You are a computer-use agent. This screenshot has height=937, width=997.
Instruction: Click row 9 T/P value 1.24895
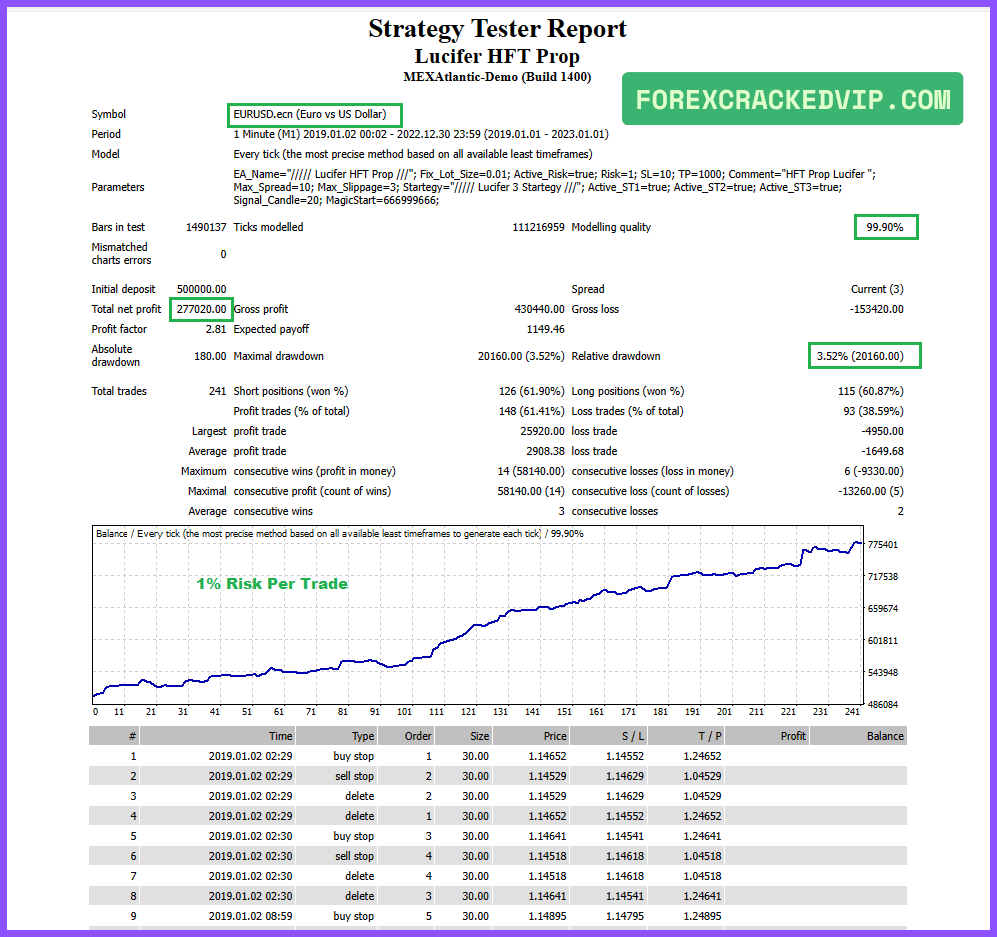702,917
